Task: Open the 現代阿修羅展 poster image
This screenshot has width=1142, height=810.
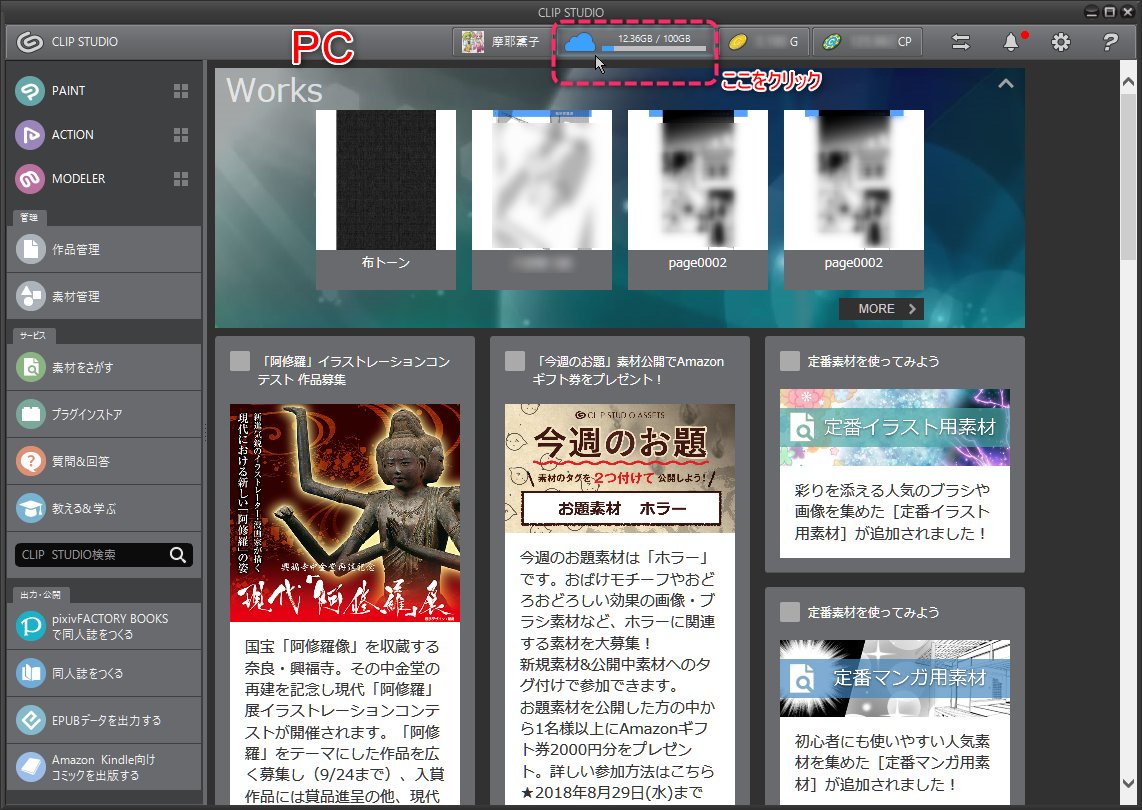Action: click(345, 513)
